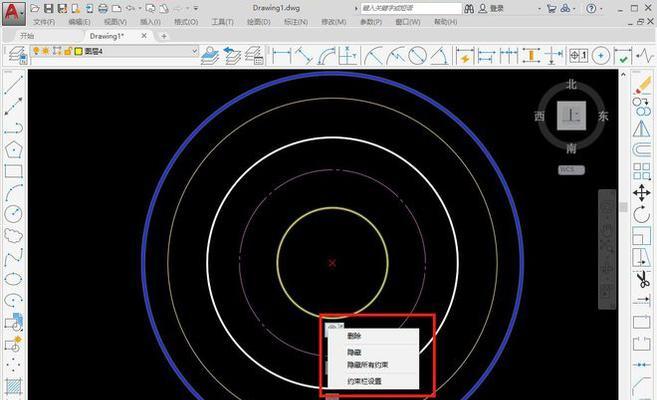Select the Linear dimension tool
The width and height of the screenshot is (657, 400).
click(x=281, y=56)
